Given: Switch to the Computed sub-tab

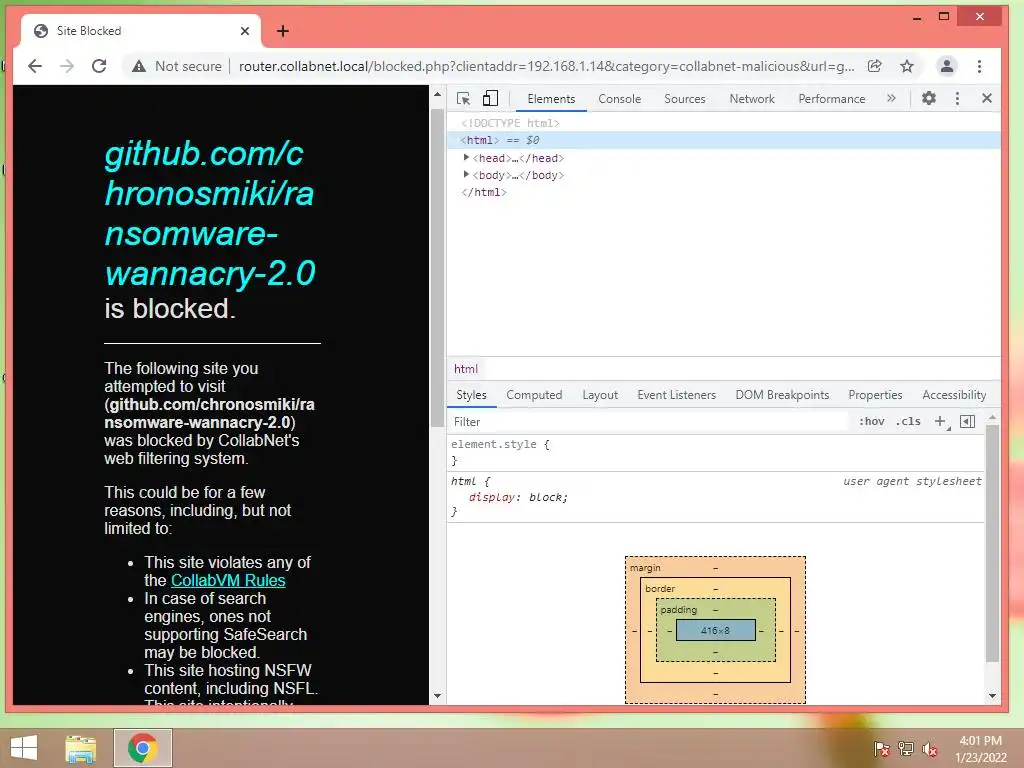Looking at the screenshot, I should [x=534, y=395].
